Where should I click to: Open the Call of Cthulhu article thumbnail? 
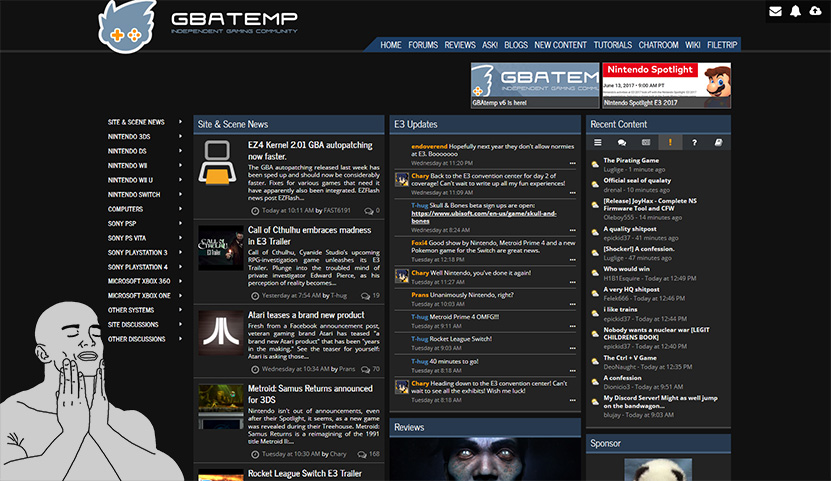pos(221,248)
